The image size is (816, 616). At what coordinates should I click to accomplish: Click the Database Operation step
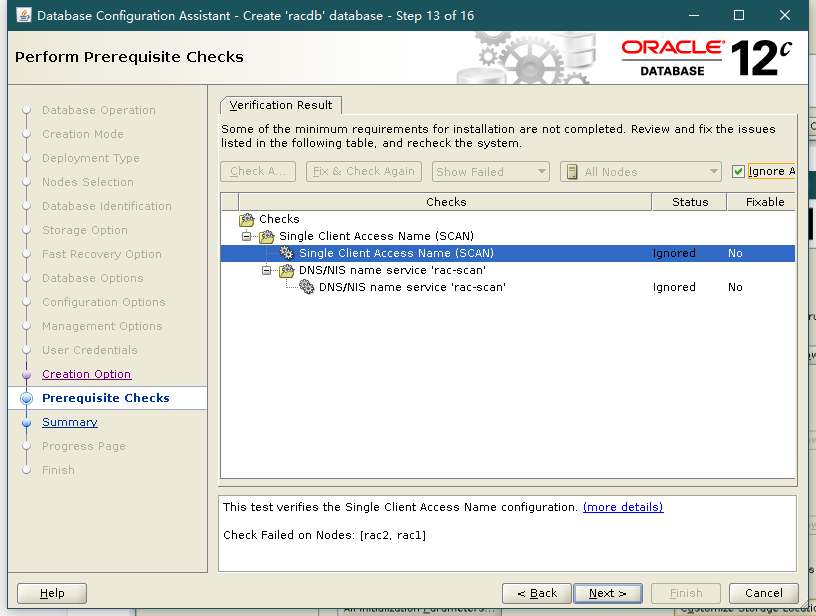[x=99, y=110]
